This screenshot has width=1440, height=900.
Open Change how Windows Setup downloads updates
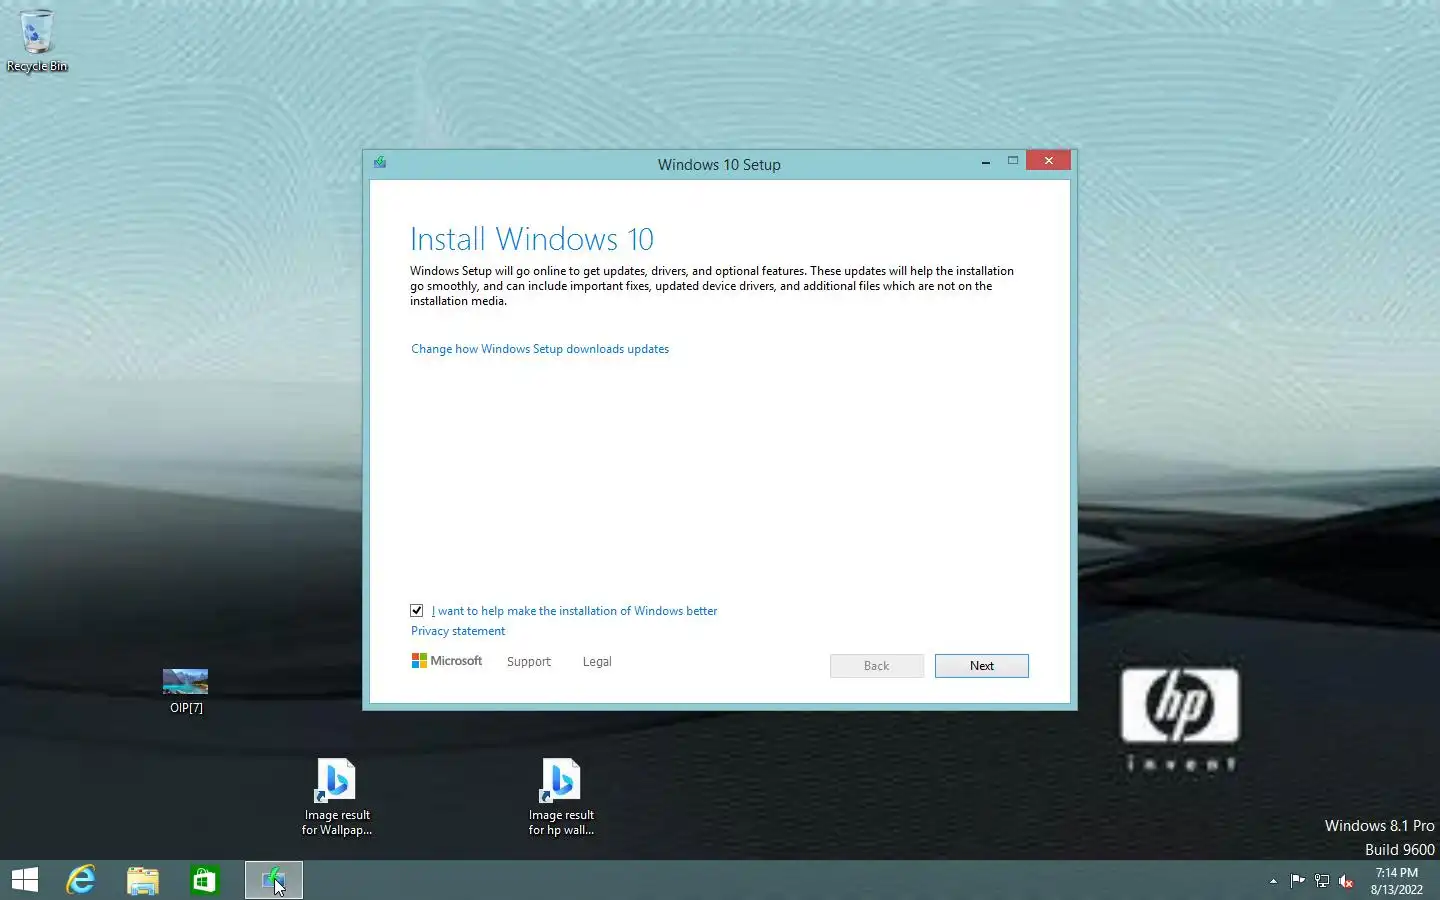click(540, 349)
